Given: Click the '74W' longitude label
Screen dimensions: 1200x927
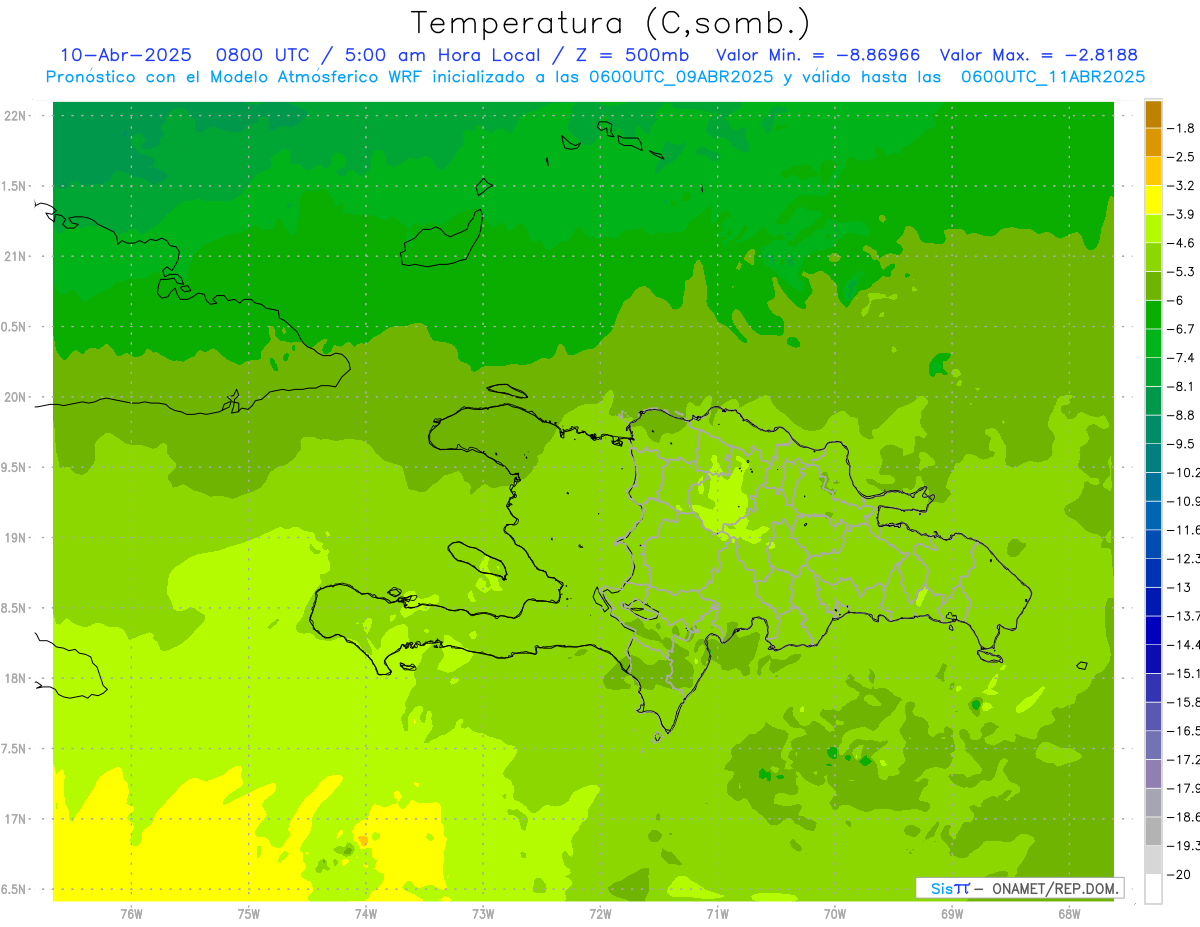Looking at the screenshot, I should click(x=366, y=914).
